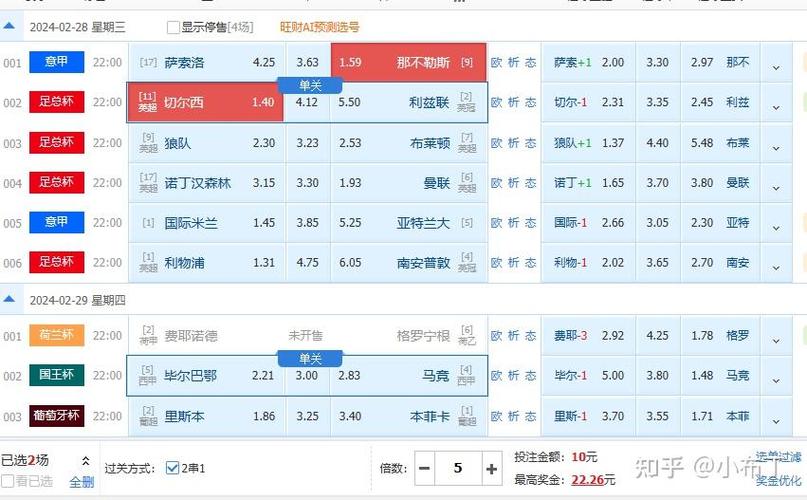Select 狼队 home win odds 2.30
Viewport: 807px width, 500px height.
206,143
